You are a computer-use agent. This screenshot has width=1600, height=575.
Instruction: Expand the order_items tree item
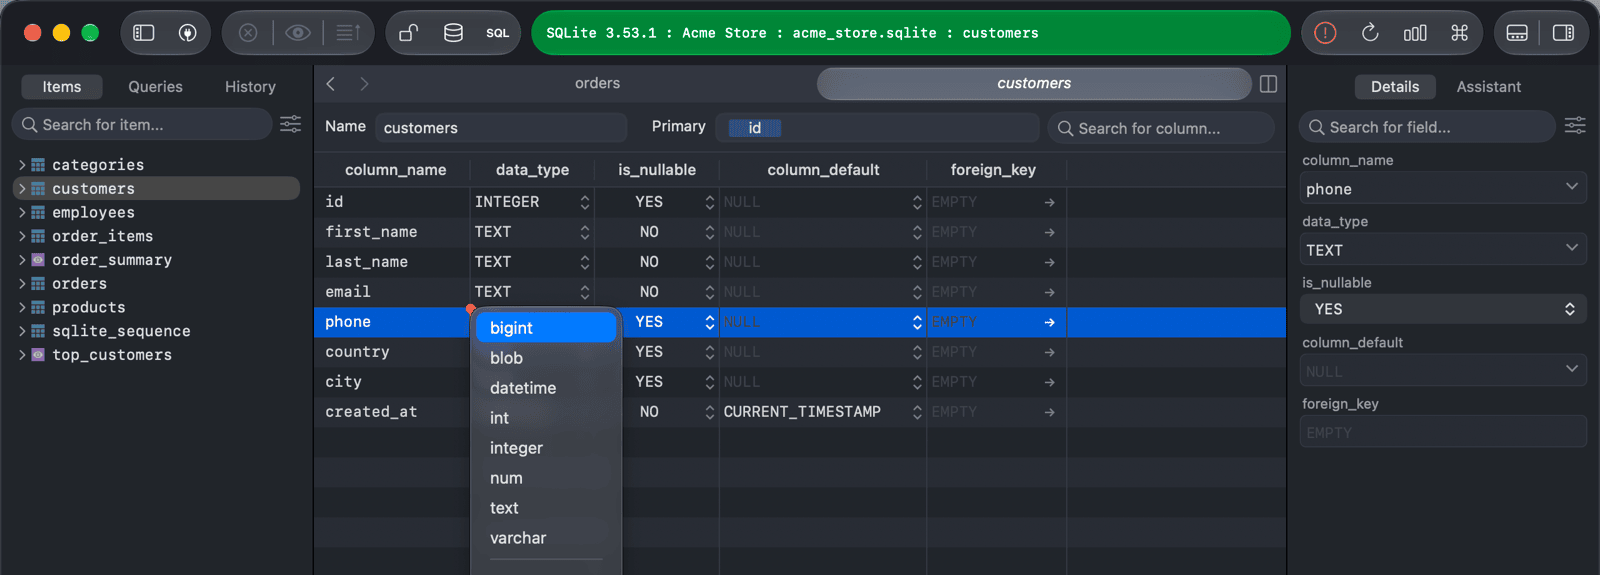click(x=22, y=236)
